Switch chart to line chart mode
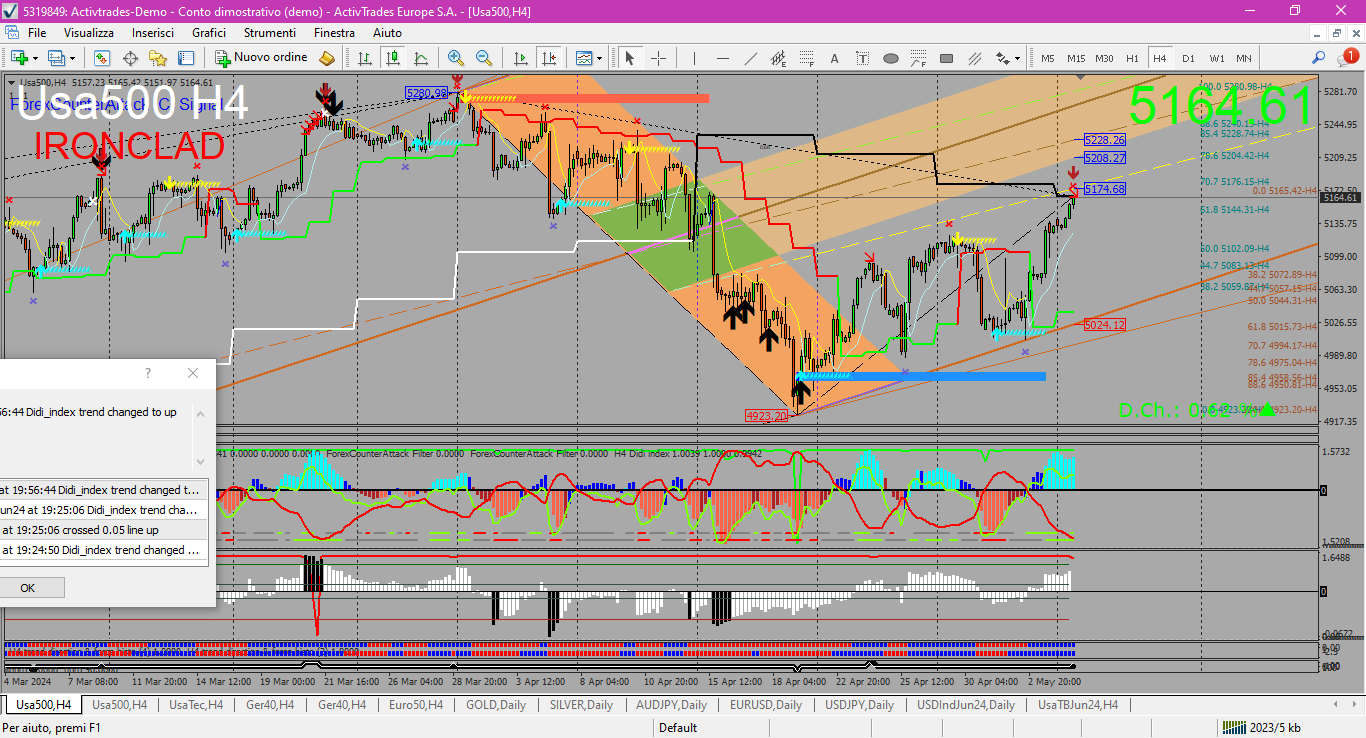The image size is (1366, 738). pos(421,58)
